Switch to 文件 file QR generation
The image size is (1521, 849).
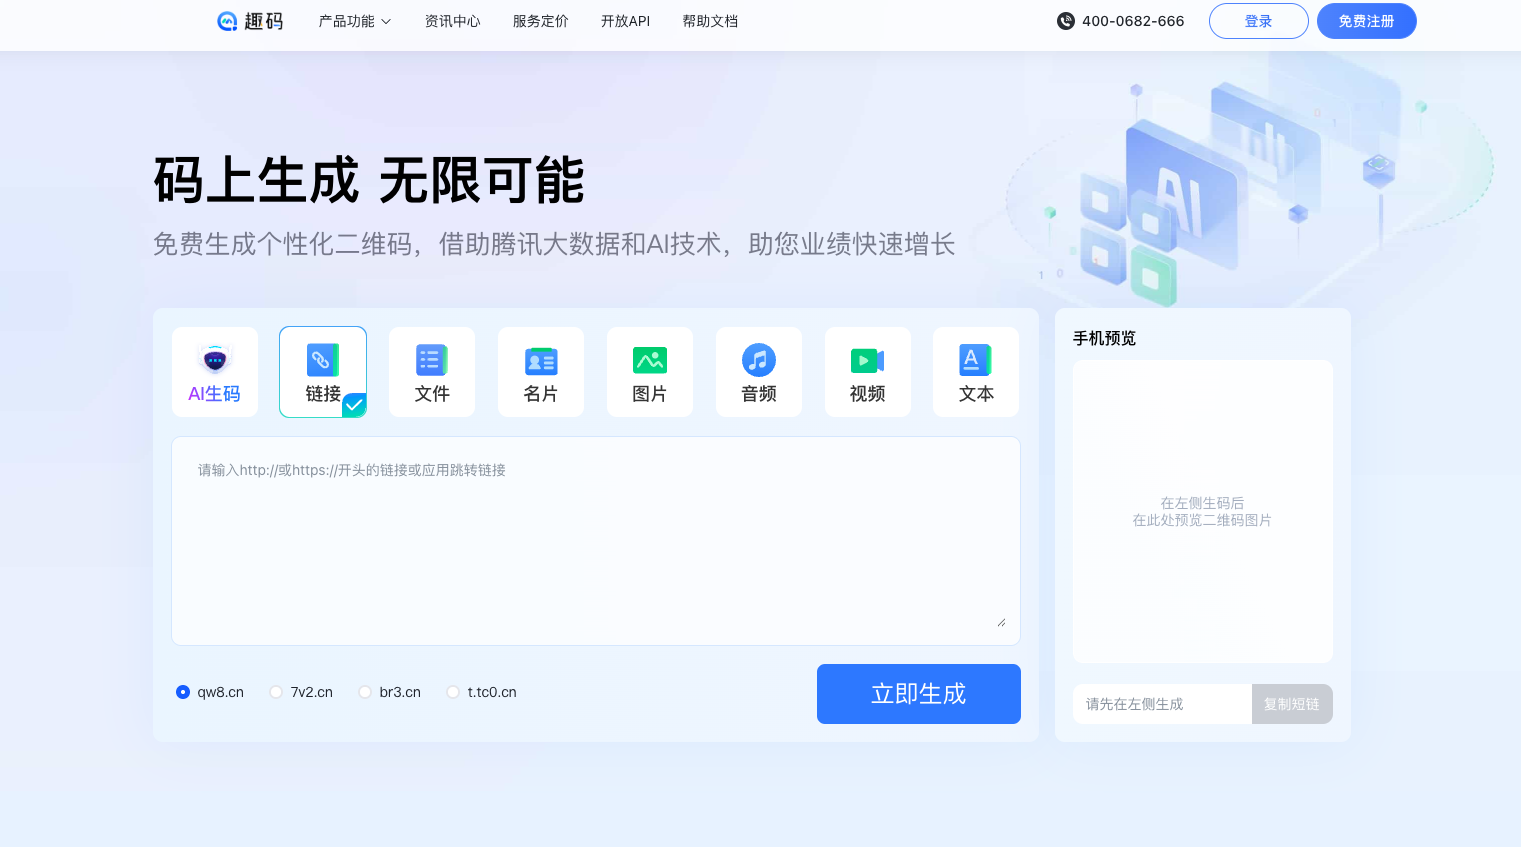coord(431,371)
